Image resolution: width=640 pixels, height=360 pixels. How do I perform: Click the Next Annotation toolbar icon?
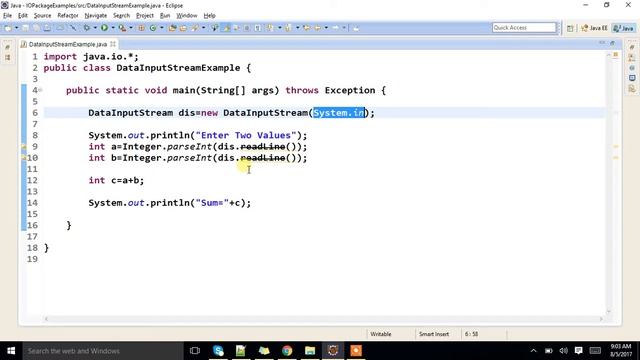(270, 28)
